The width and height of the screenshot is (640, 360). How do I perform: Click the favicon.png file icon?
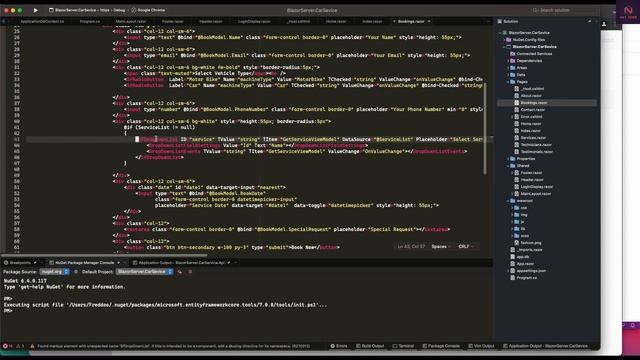coord(517,242)
